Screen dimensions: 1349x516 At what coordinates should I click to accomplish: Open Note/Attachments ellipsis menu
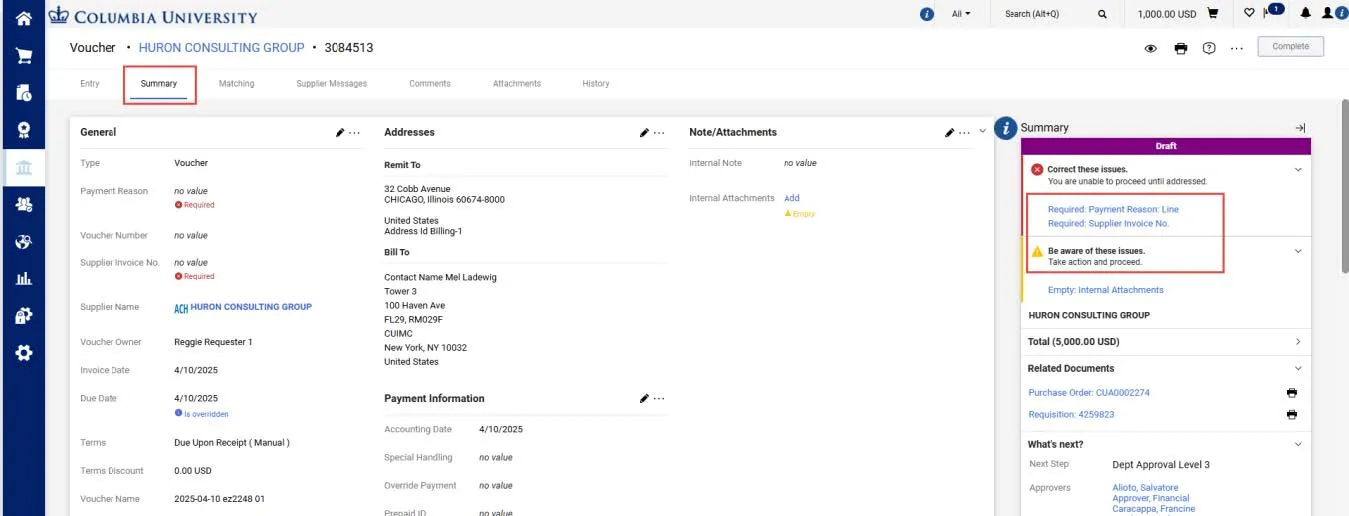(964, 132)
